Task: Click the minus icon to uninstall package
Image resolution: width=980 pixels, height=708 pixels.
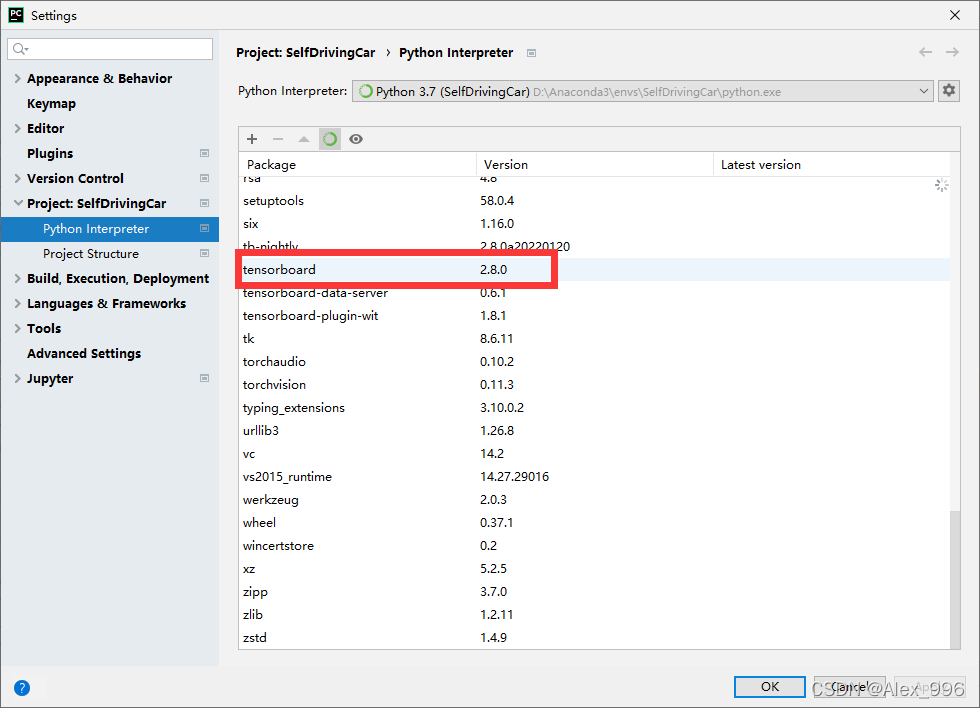Action: (278, 139)
